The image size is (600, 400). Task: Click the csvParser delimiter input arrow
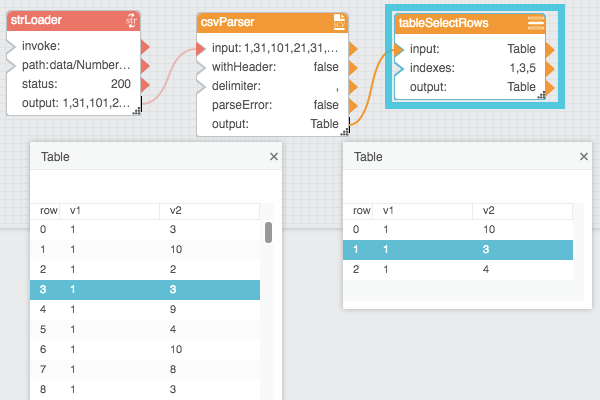(201, 86)
